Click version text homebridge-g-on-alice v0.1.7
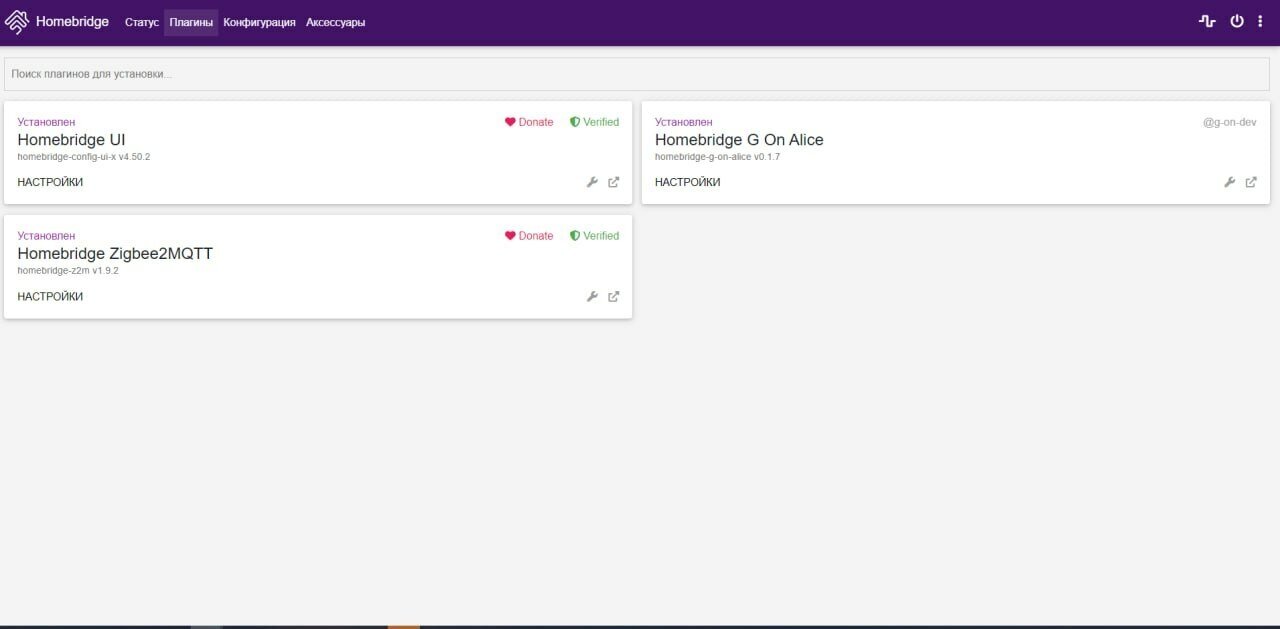 click(x=717, y=157)
